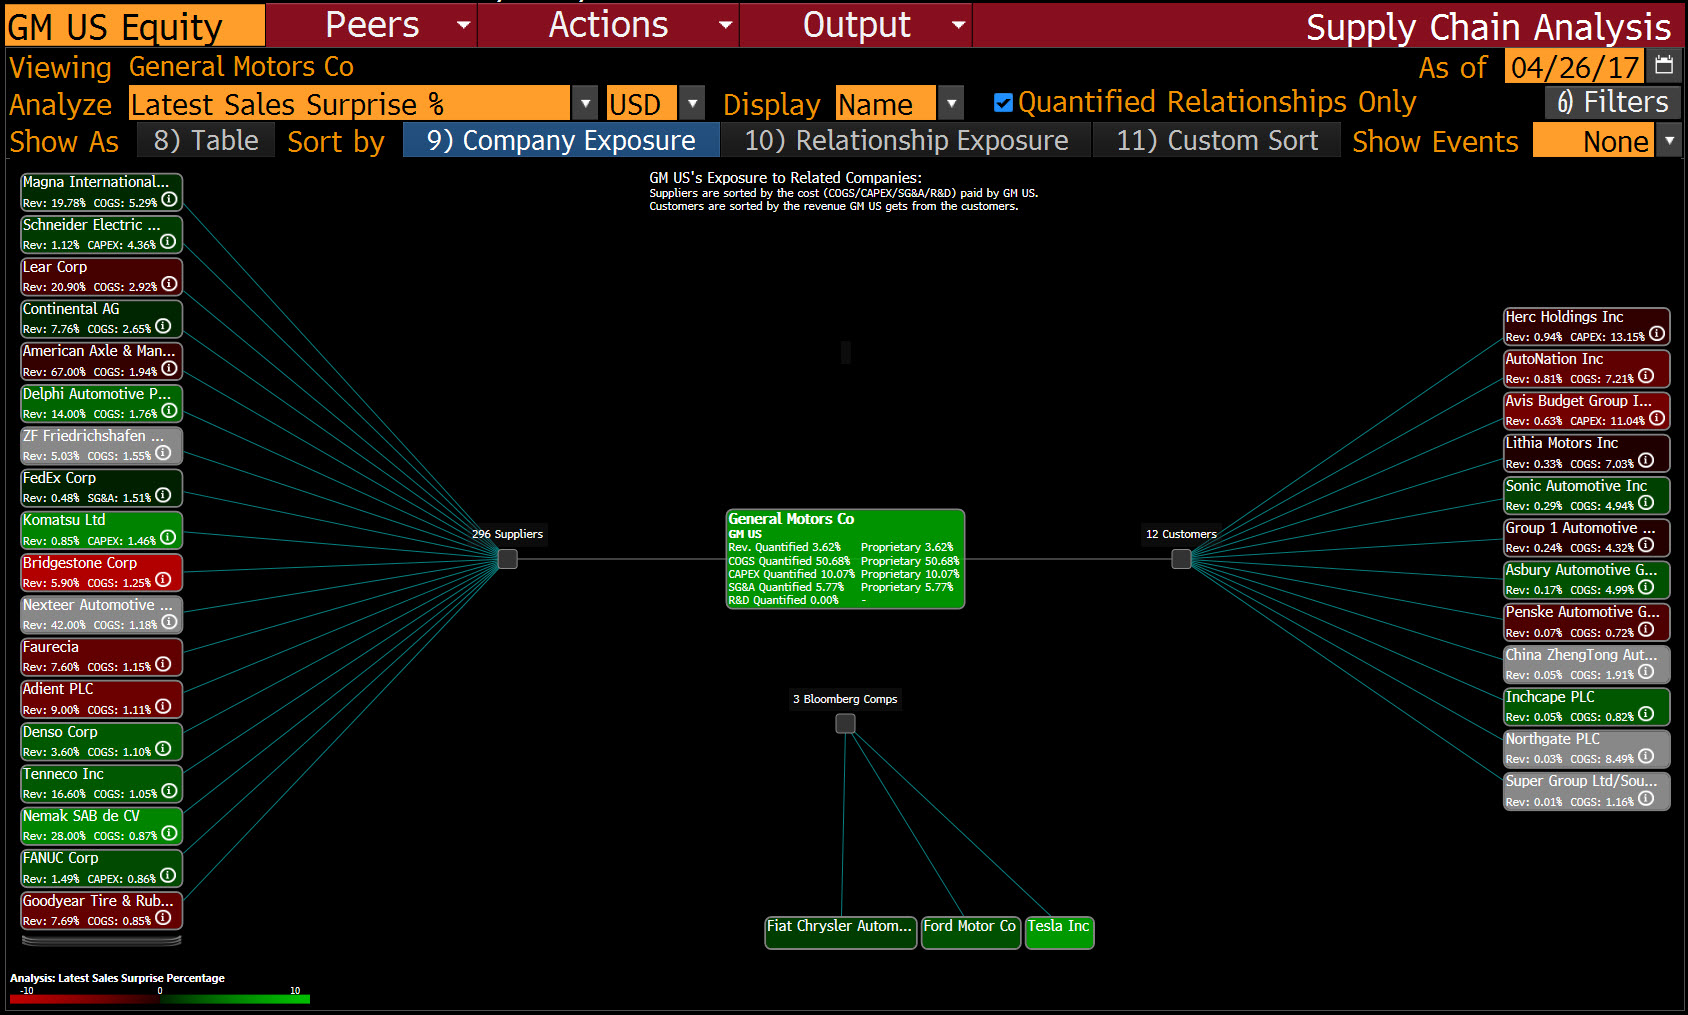Image resolution: width=1688 pixels, height=1015 pixels.
Task: Click info icon on ZF Friedrichshafen card
Action: point(163,453)
